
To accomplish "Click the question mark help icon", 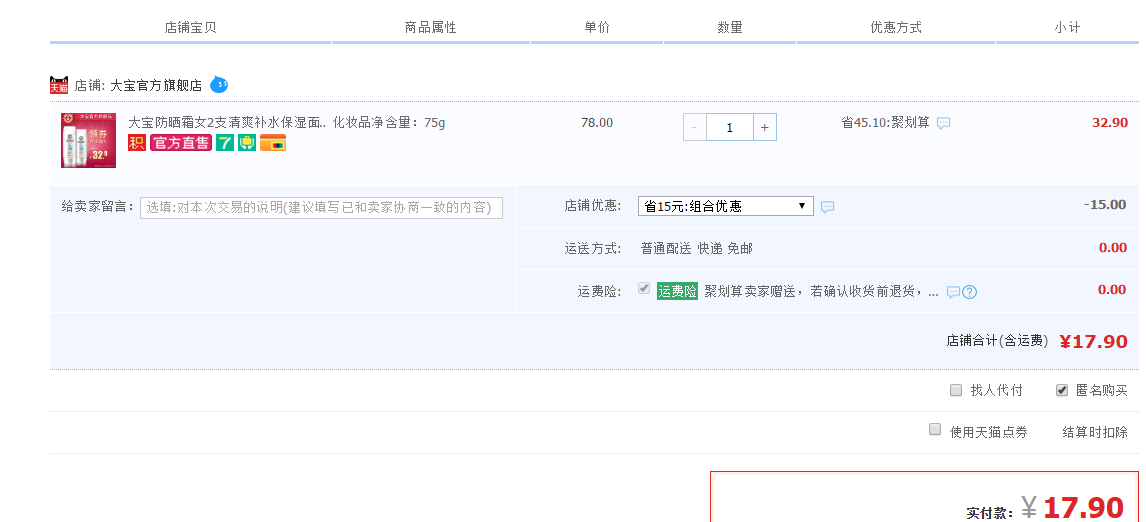I will [969, 292].
